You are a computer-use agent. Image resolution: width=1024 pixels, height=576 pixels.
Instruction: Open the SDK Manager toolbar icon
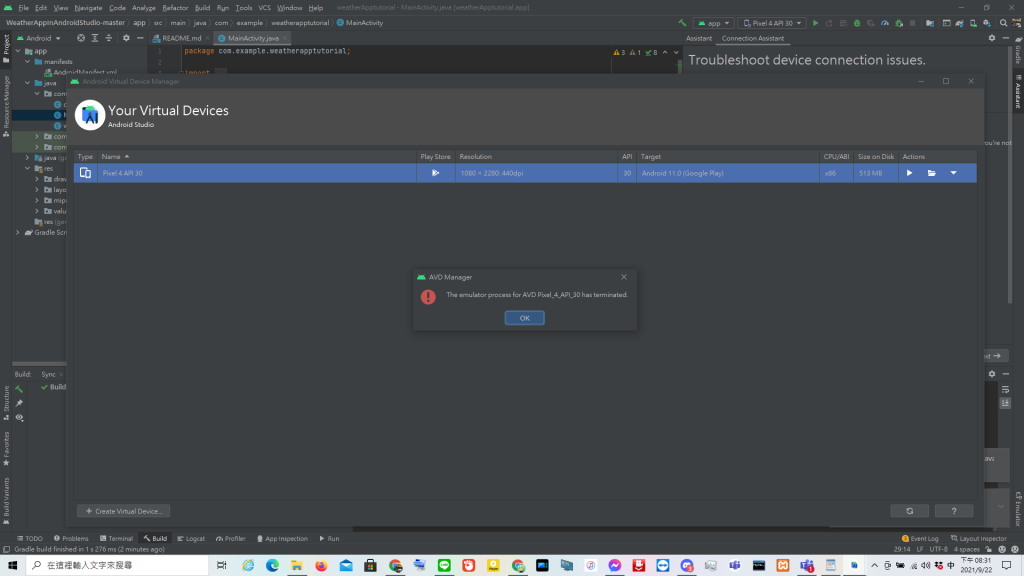click(x=987, y=23)
